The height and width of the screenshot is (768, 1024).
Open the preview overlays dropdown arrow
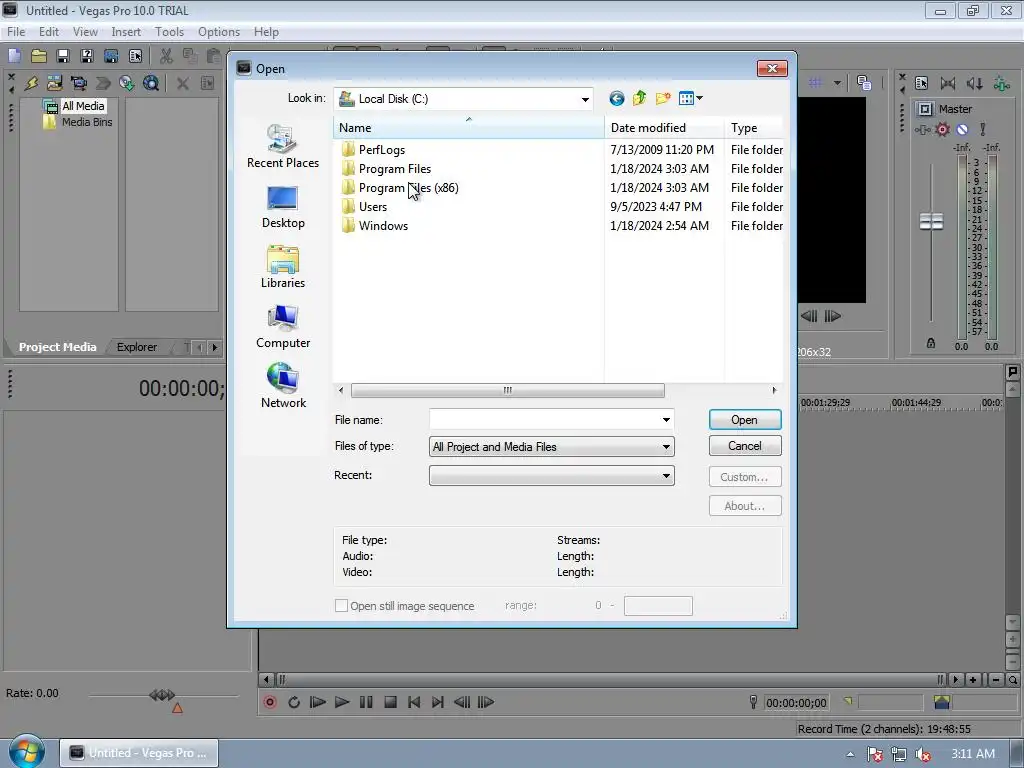[837, 83]
